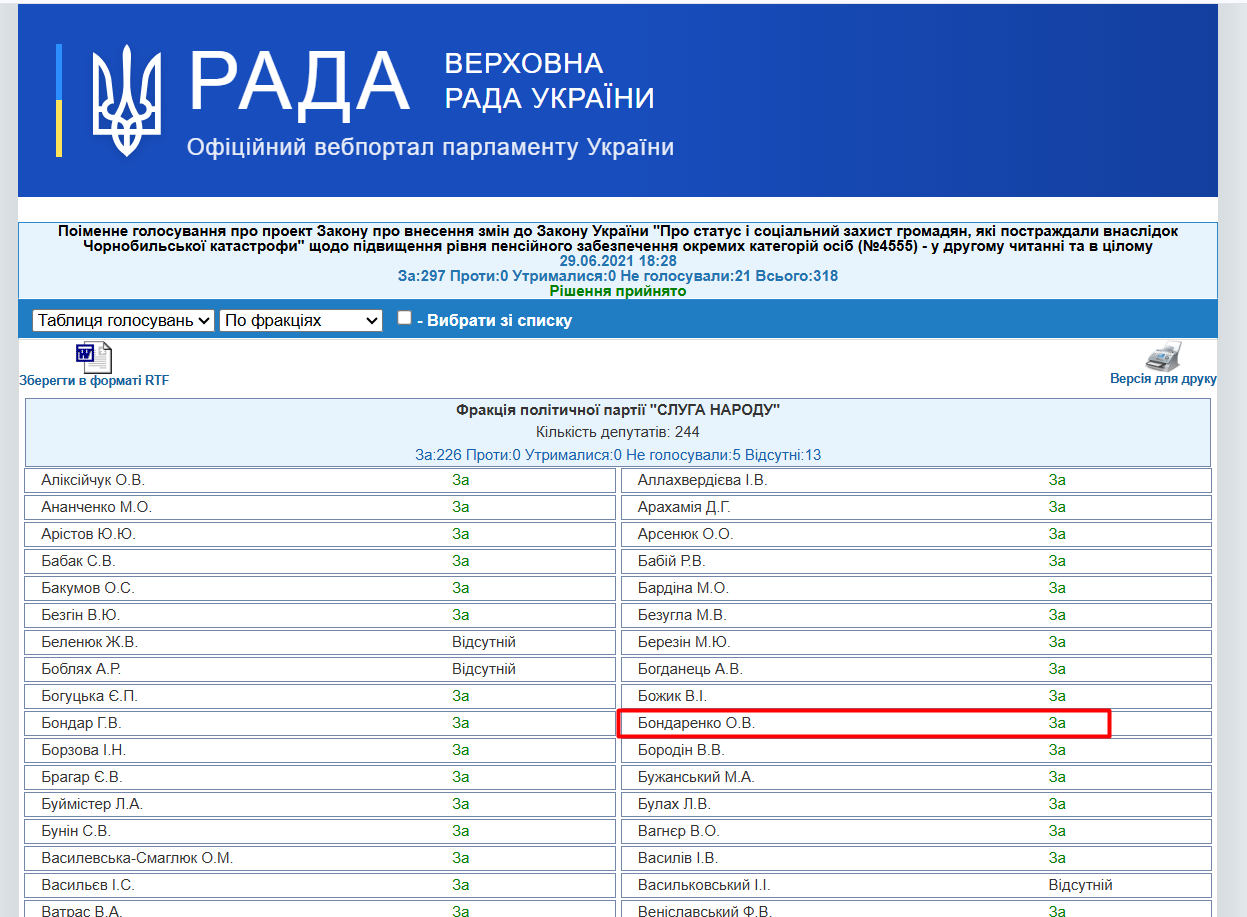
Task: Click 'Кількість депутатів: 244' text
Action: (x=618, y=432)
